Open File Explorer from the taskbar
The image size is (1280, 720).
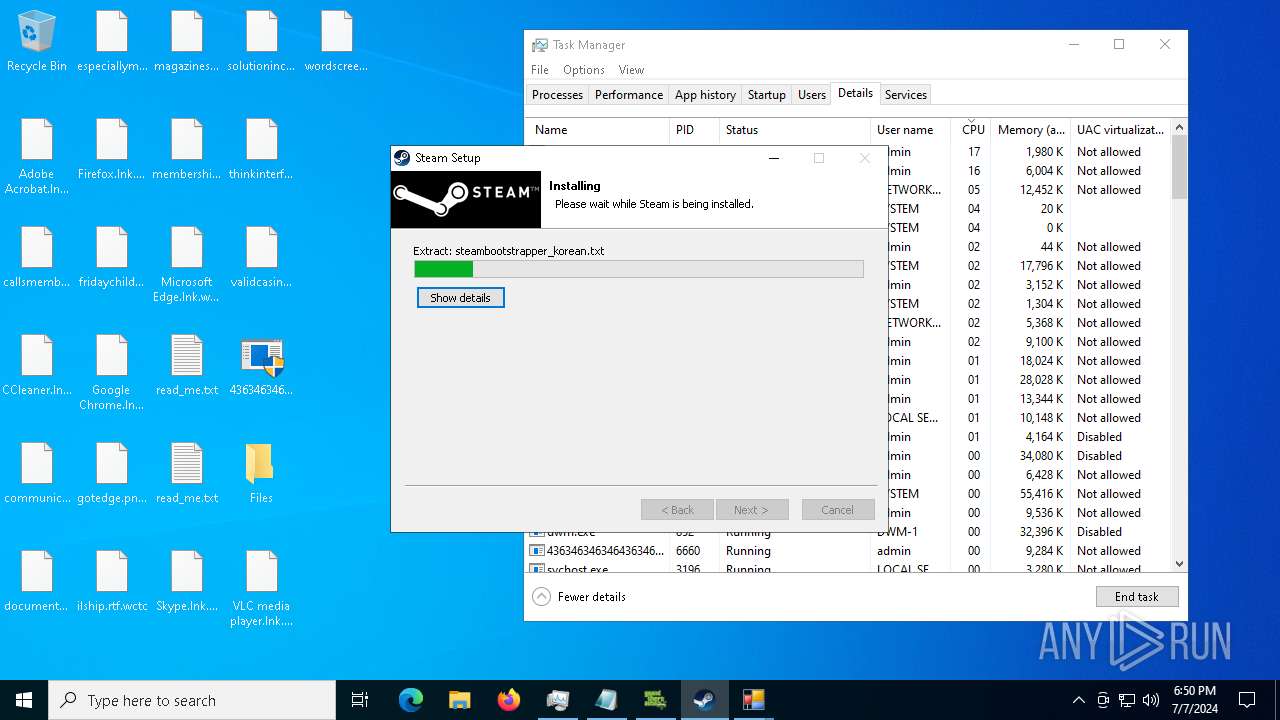tap(459, 700)
